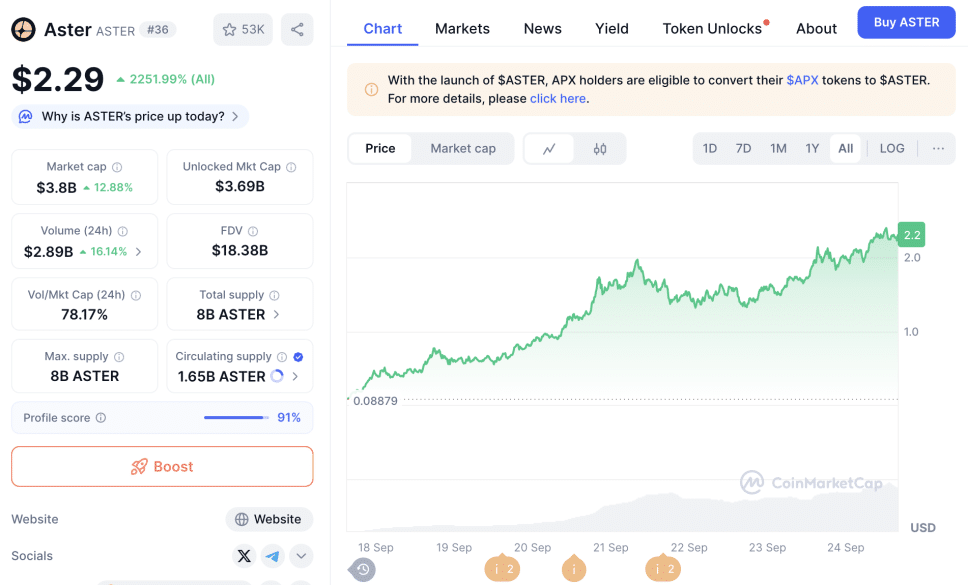Switch to the Markets tab
The image size is (968, 585).
click(462, 28)
